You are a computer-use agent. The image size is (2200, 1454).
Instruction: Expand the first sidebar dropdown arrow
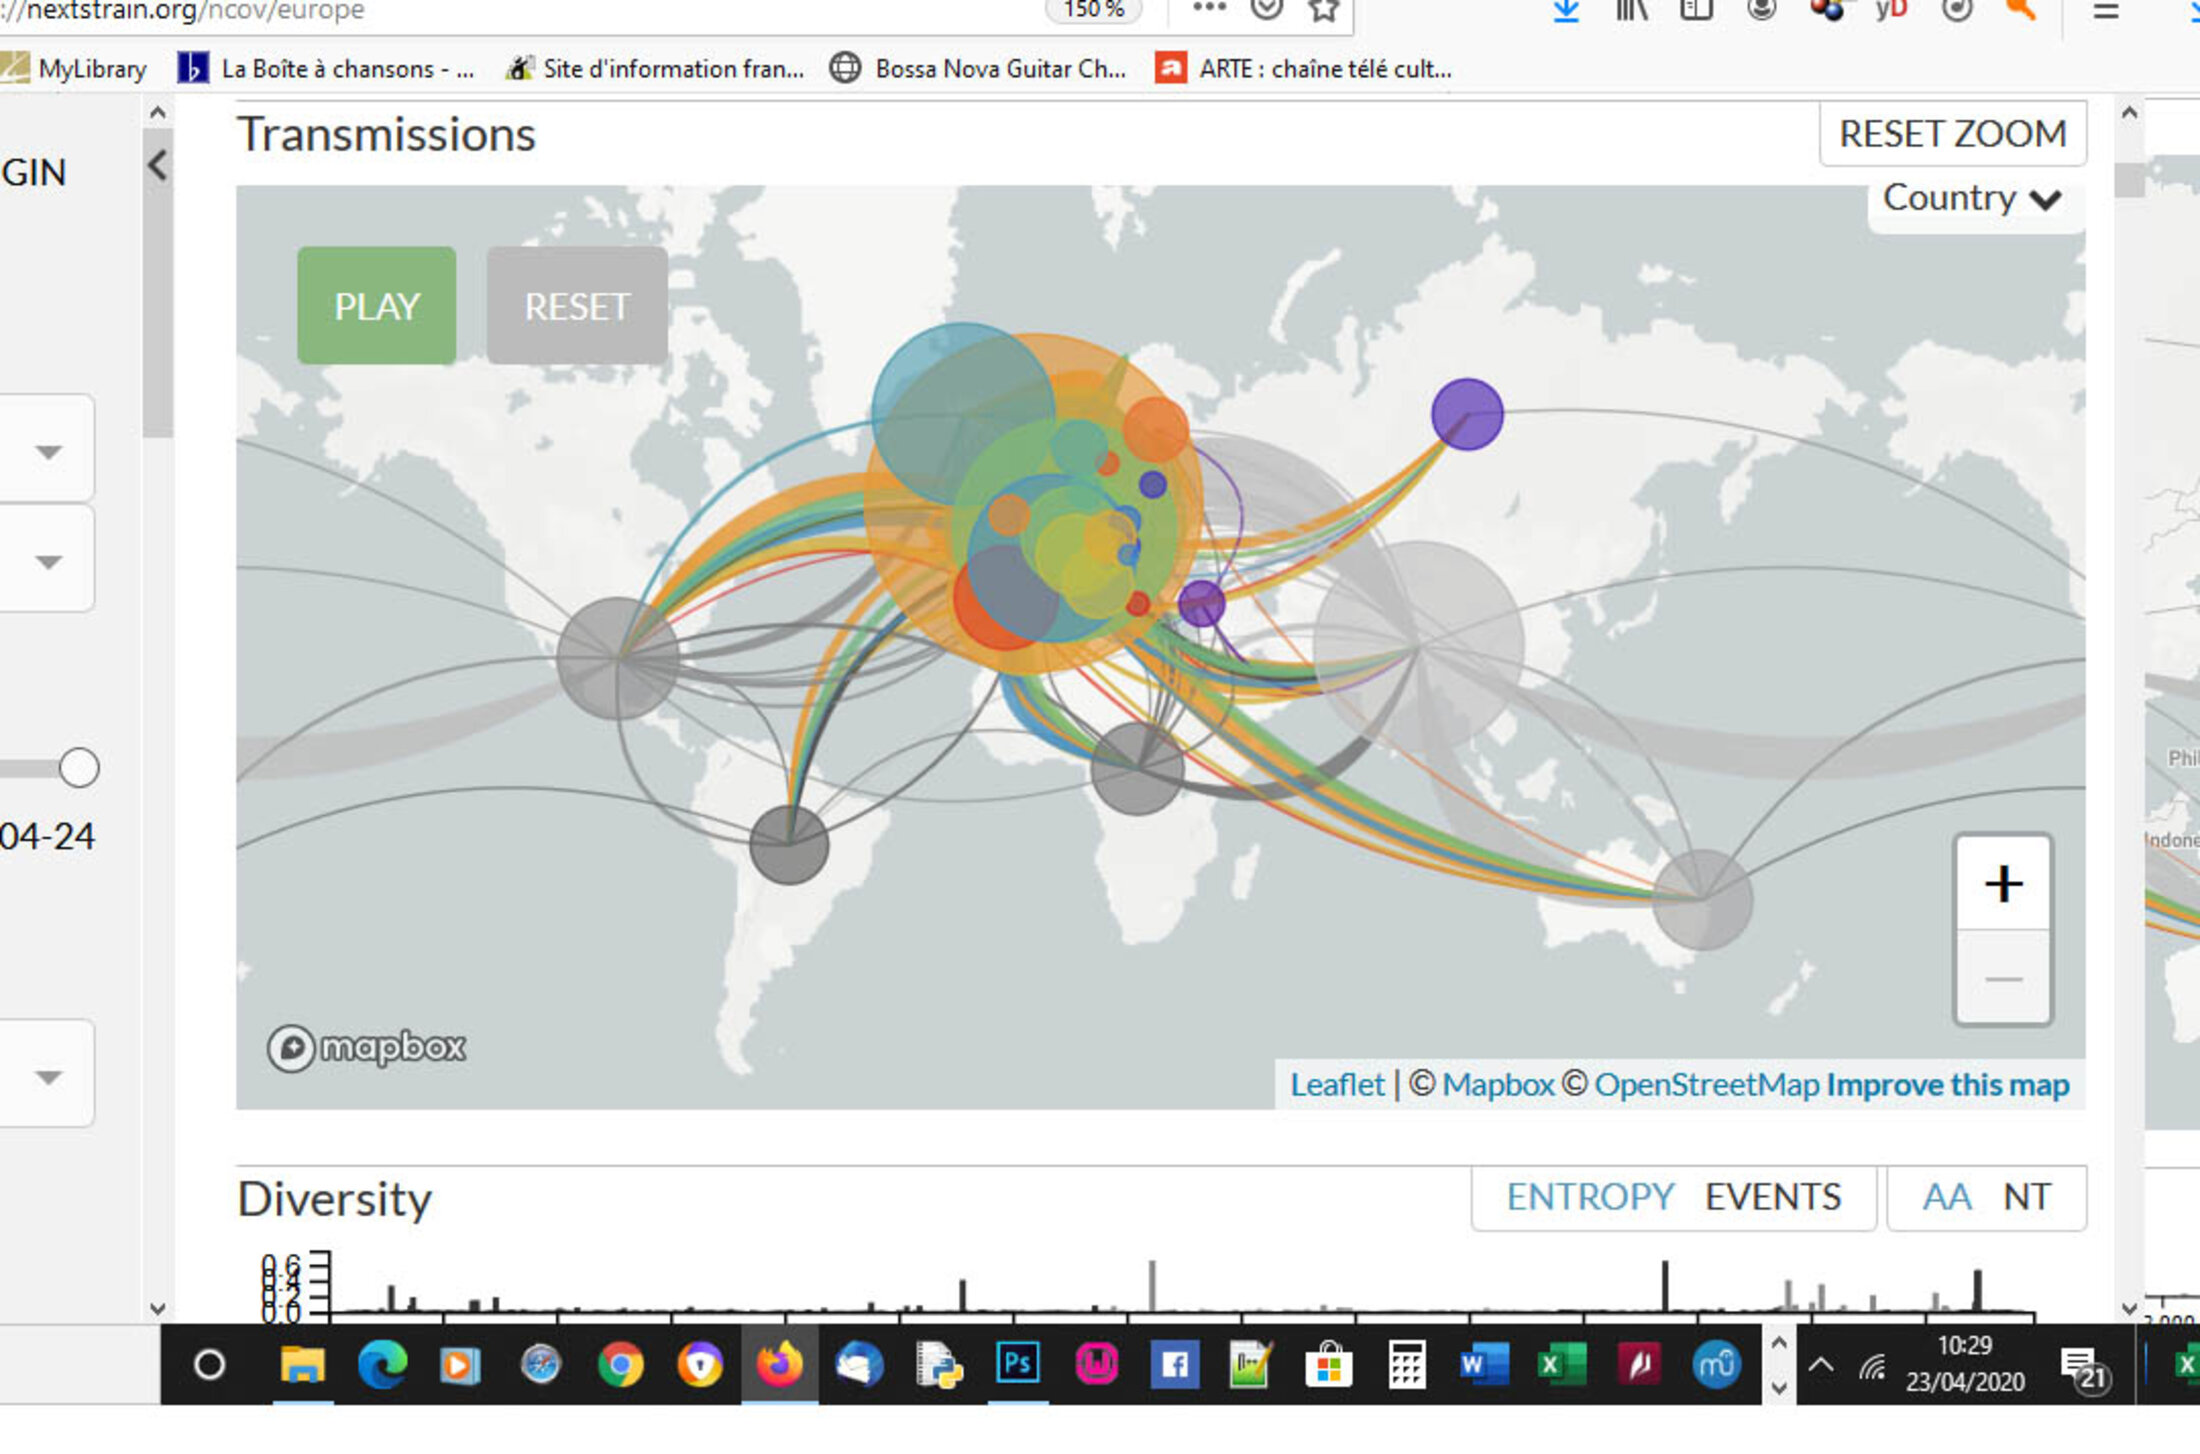(x=48, y=452)
